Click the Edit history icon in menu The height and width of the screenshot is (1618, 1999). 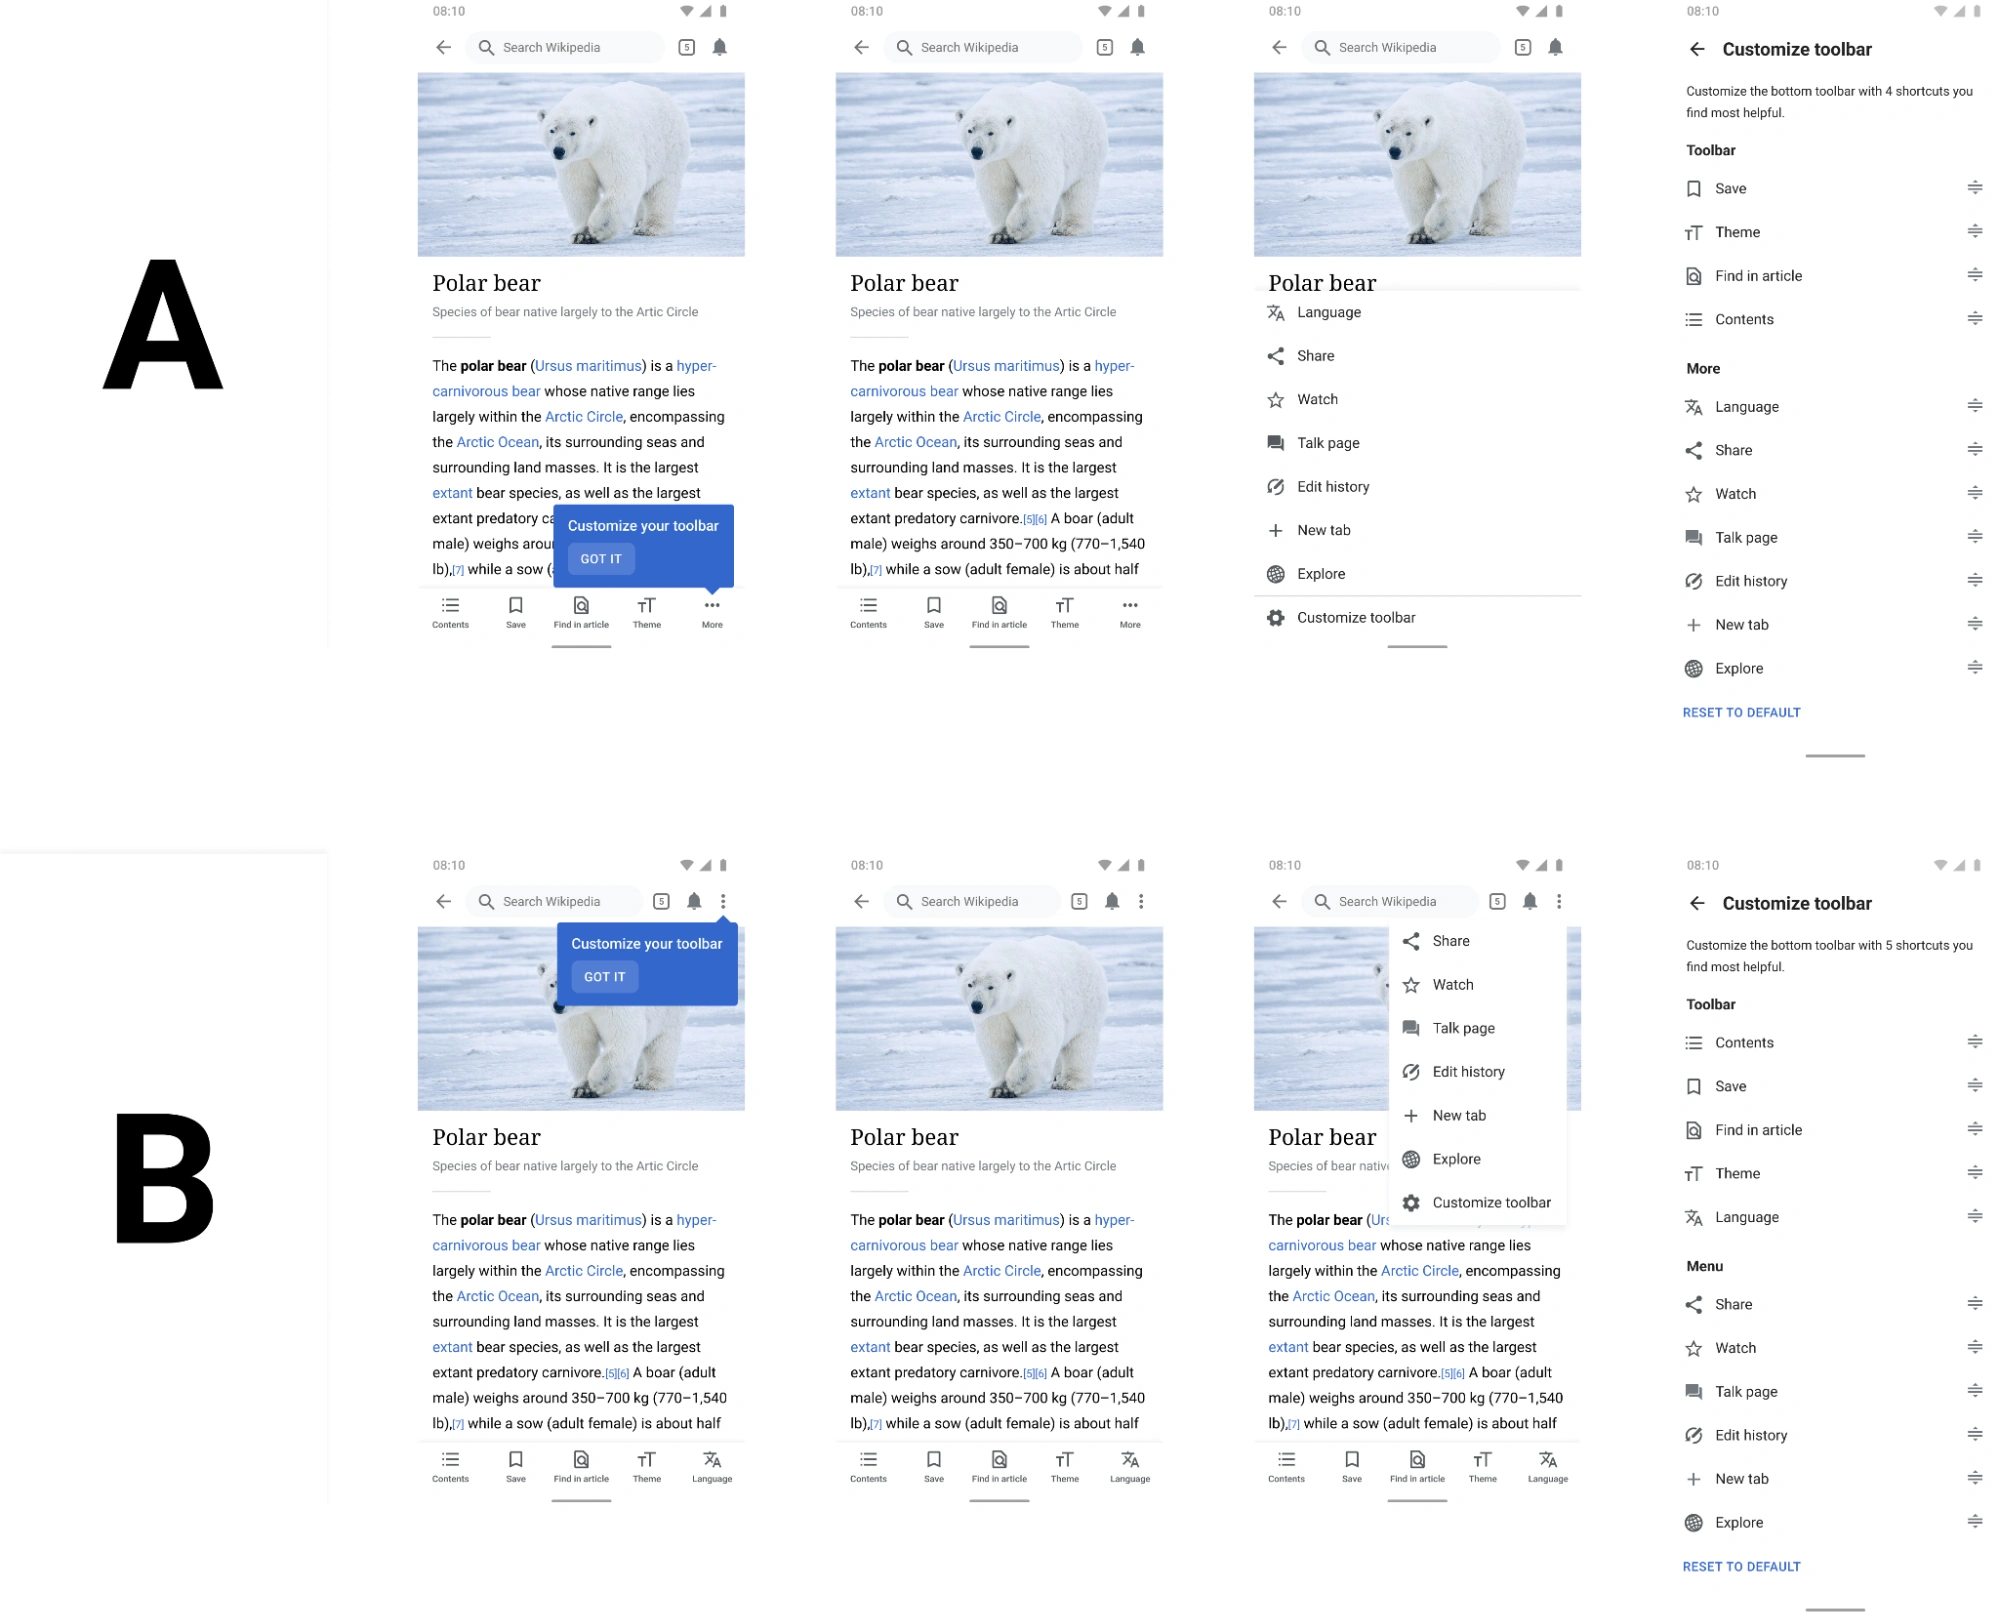(1411, 1072)
